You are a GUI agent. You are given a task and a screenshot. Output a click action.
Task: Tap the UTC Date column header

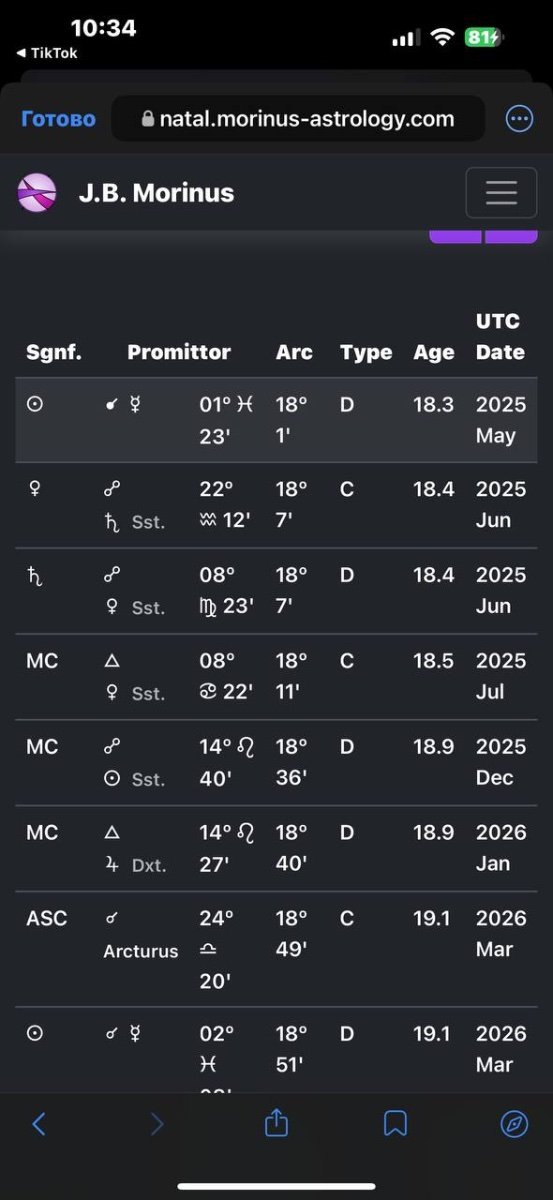point(500,336)
